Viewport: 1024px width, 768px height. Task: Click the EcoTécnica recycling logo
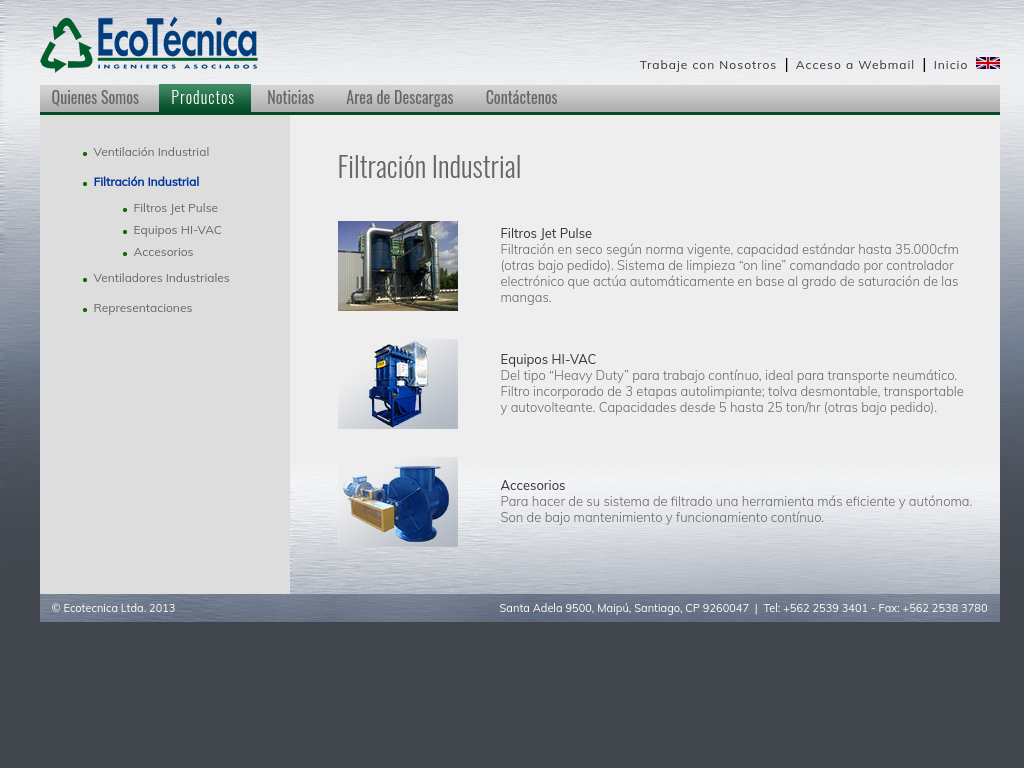150,42
